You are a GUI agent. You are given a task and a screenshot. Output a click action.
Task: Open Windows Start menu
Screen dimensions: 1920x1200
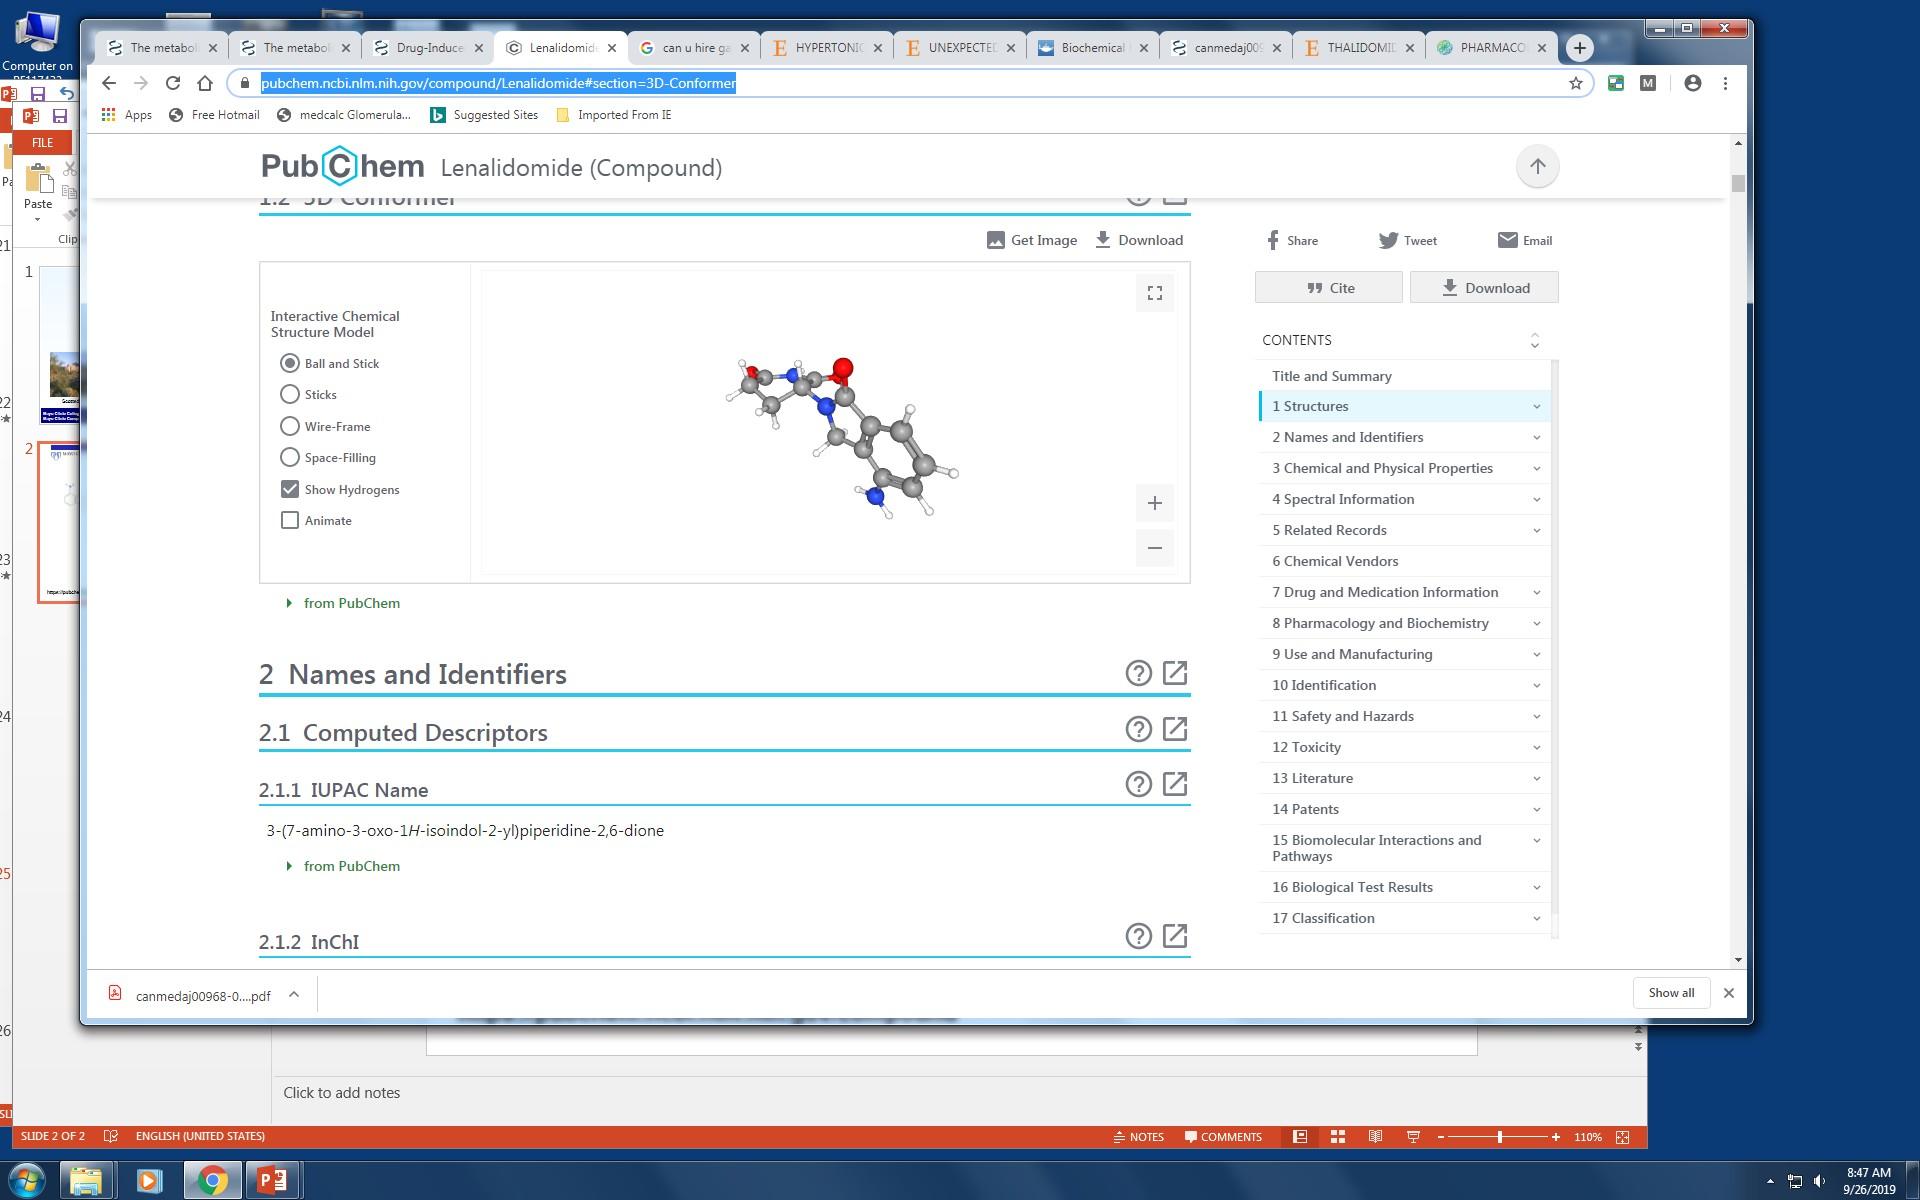tap(27, 1181)
